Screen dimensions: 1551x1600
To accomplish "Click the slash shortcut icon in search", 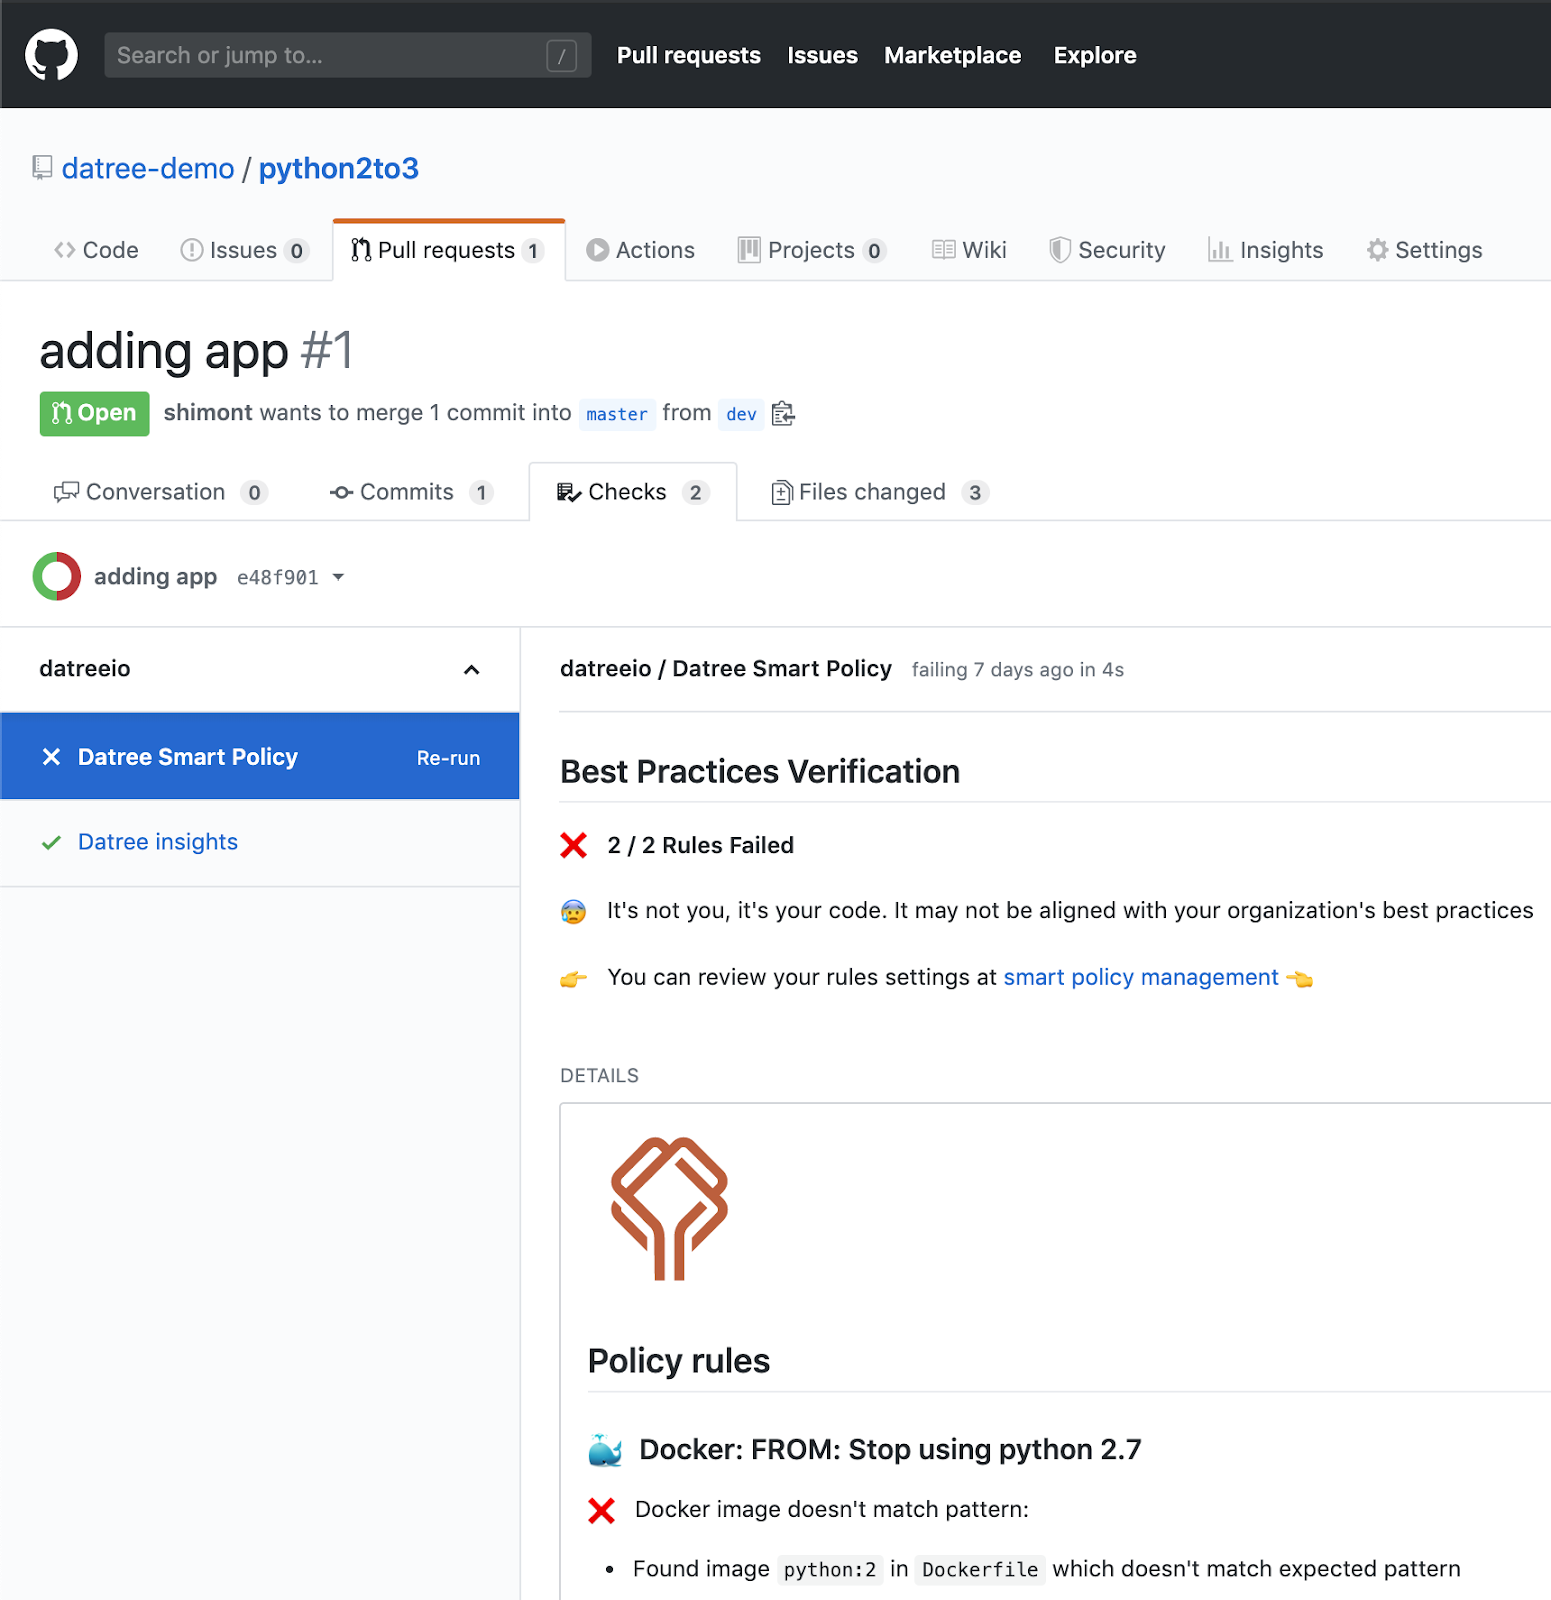I will tap(562, 56).
